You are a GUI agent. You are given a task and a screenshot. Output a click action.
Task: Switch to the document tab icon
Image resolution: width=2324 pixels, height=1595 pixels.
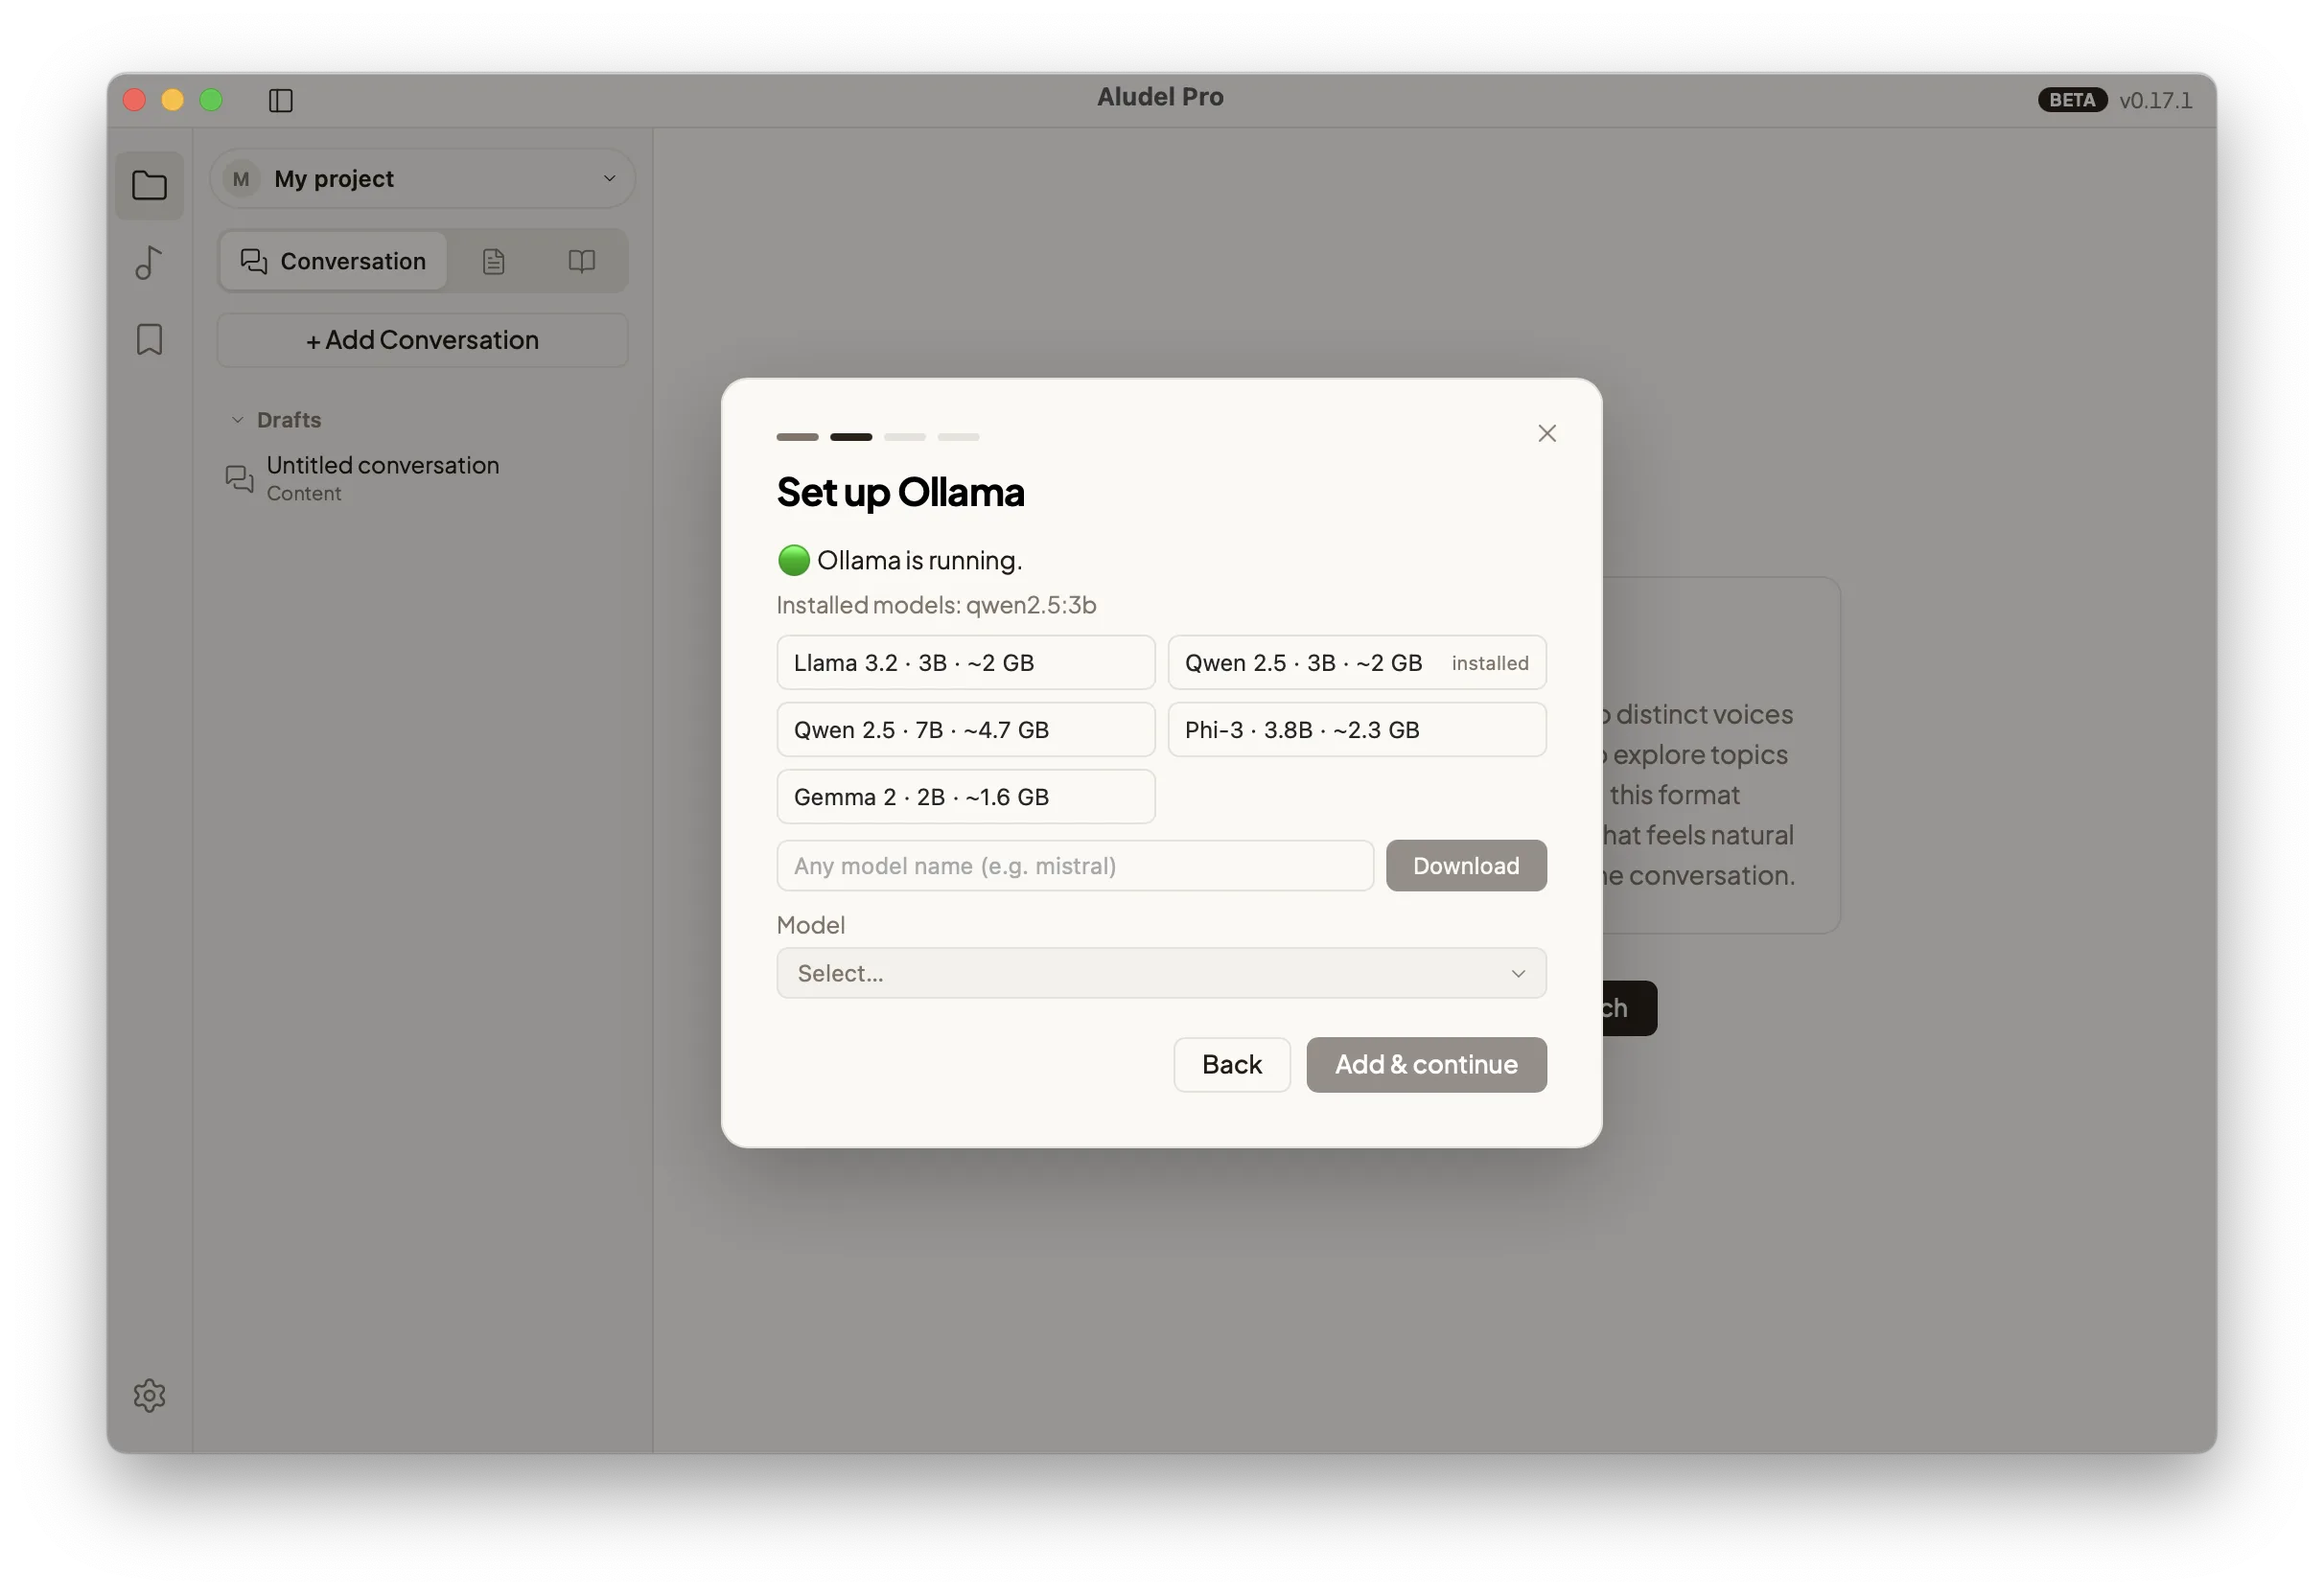(493, 261)
